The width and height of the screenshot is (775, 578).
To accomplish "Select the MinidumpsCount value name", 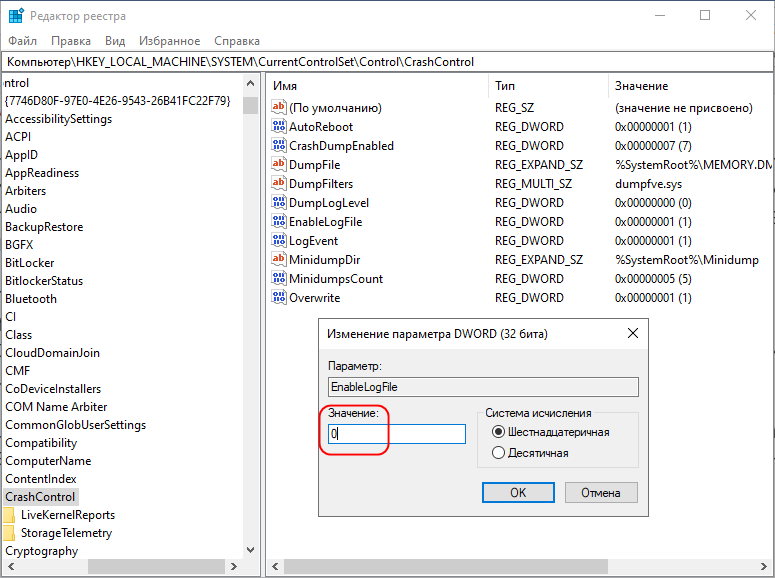I will 336,278.
